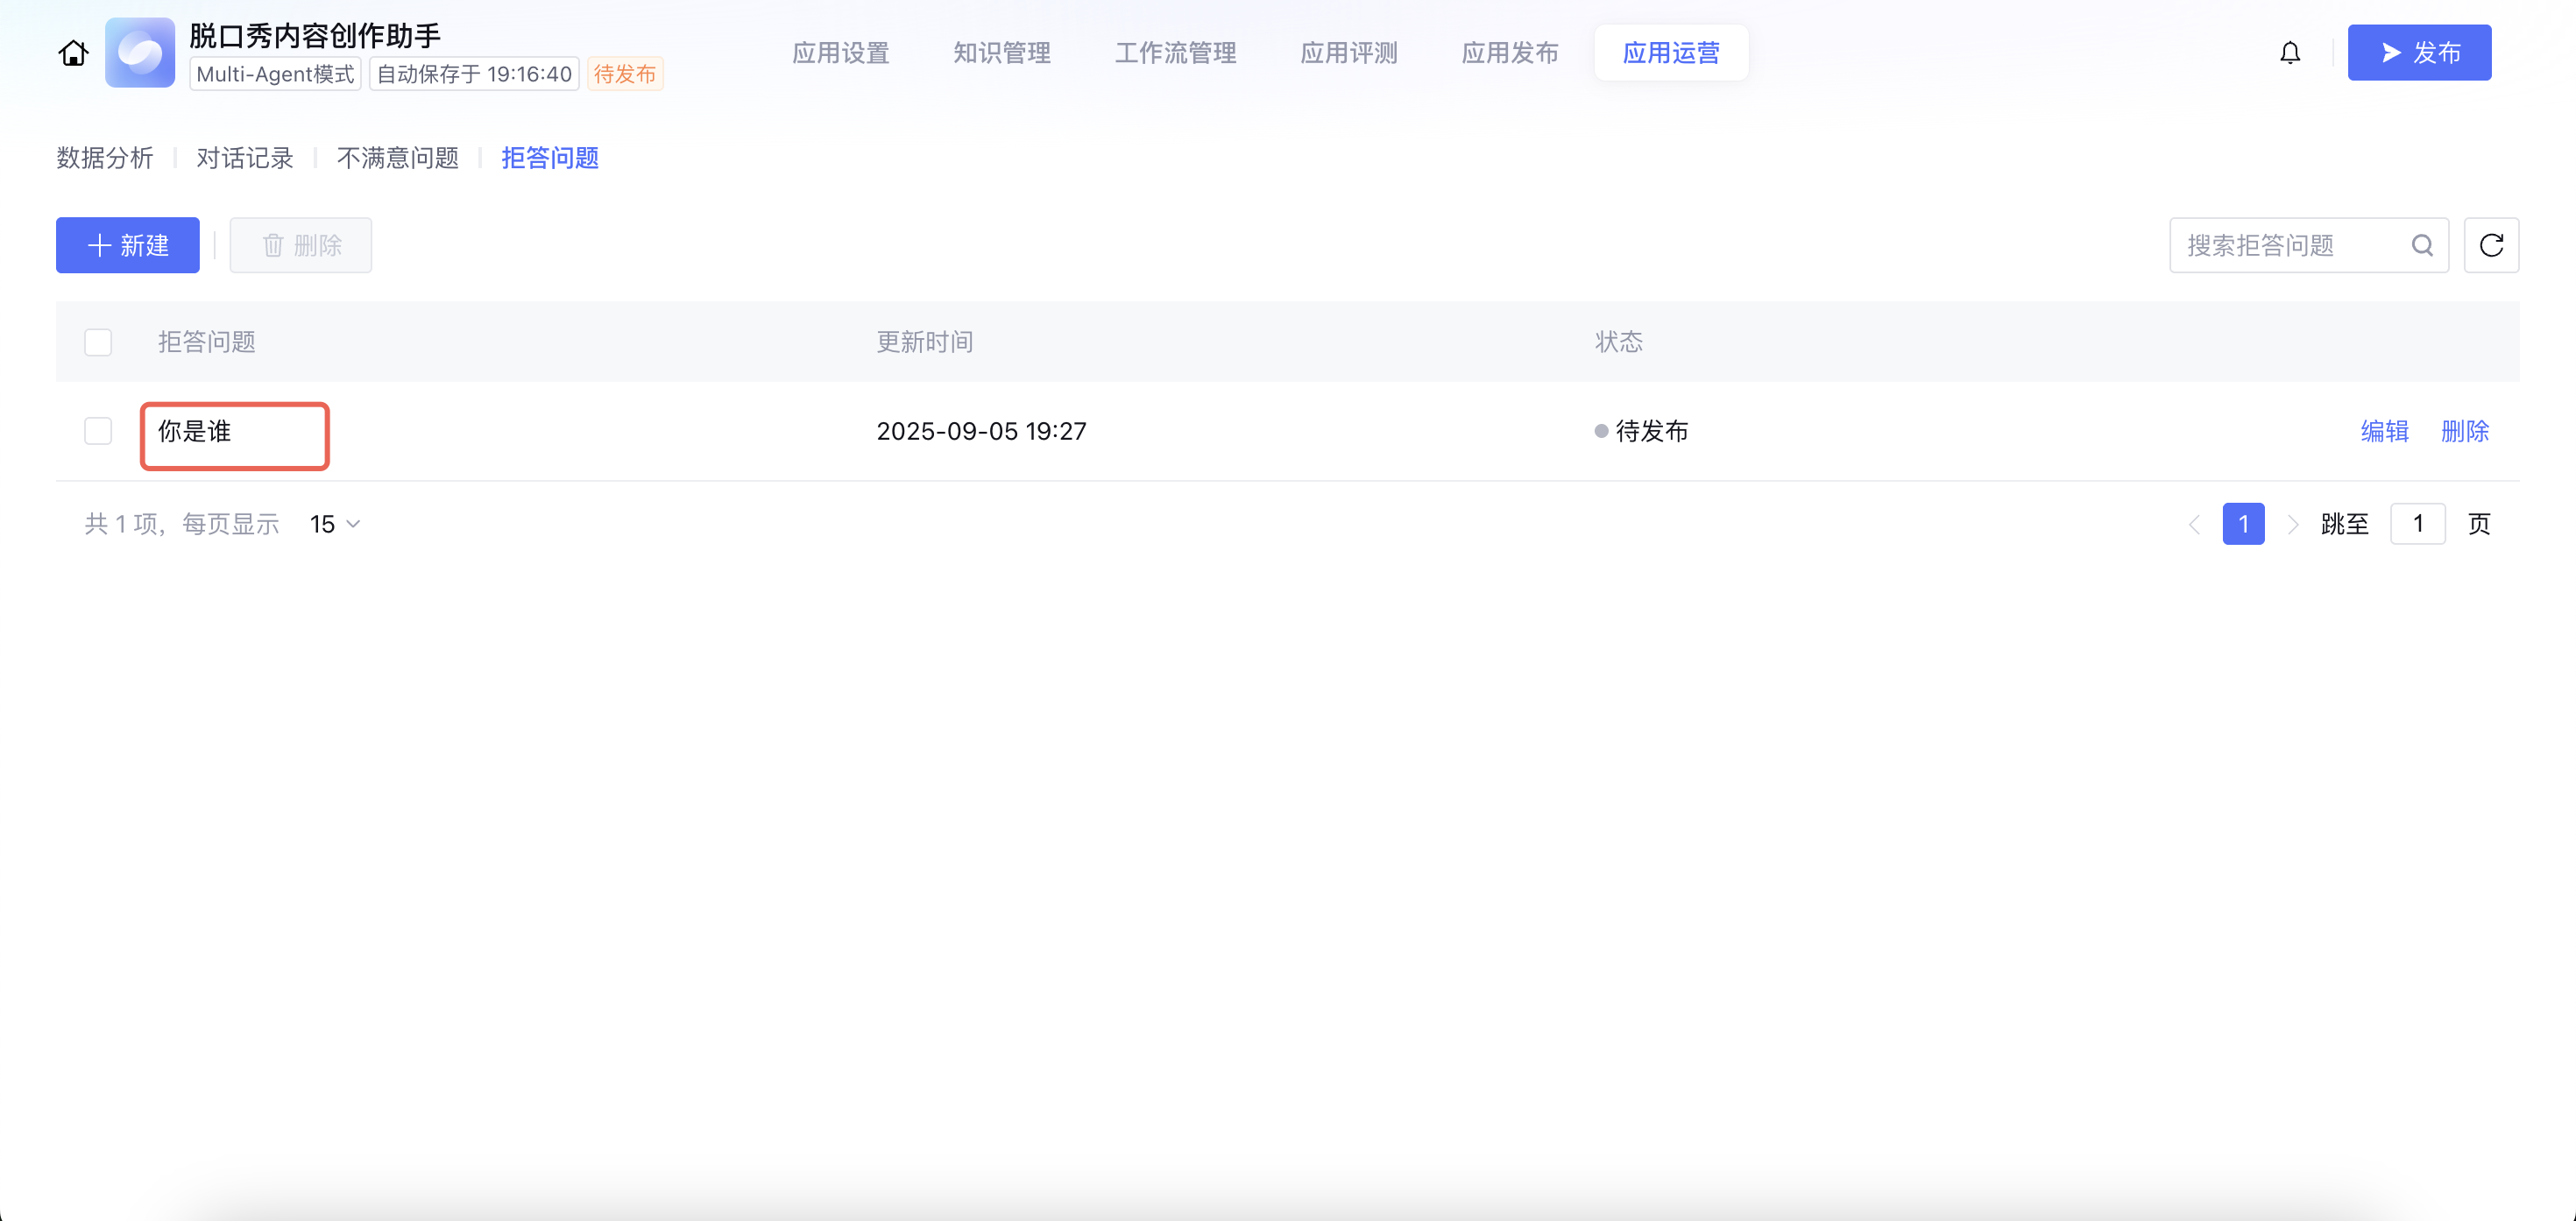Click the 新建 button
The height and width of the screenshot is (1221, 2576).
[x=128, y=245]
